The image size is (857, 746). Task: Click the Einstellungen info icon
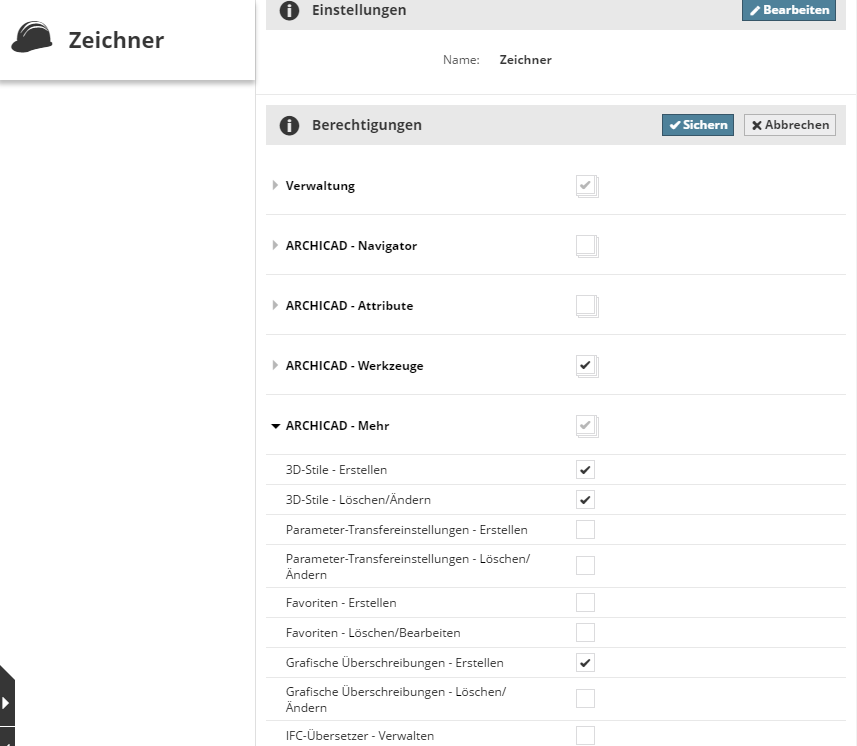click(x=289, y=10)
